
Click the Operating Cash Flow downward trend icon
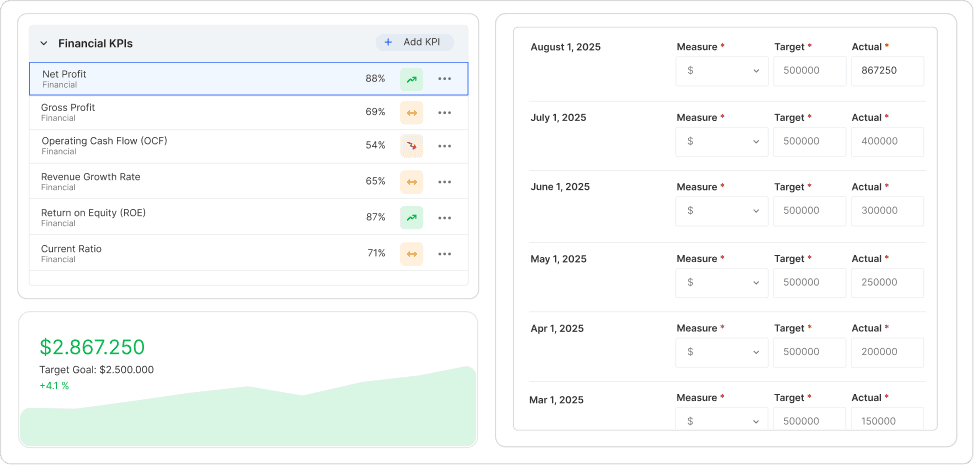[x=411, y=146]
